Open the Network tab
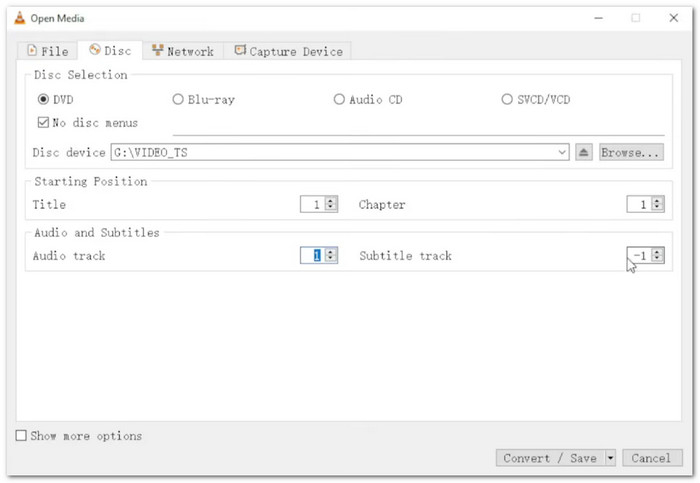This screenshot has height=483, width=700. (x=183, y=51)
